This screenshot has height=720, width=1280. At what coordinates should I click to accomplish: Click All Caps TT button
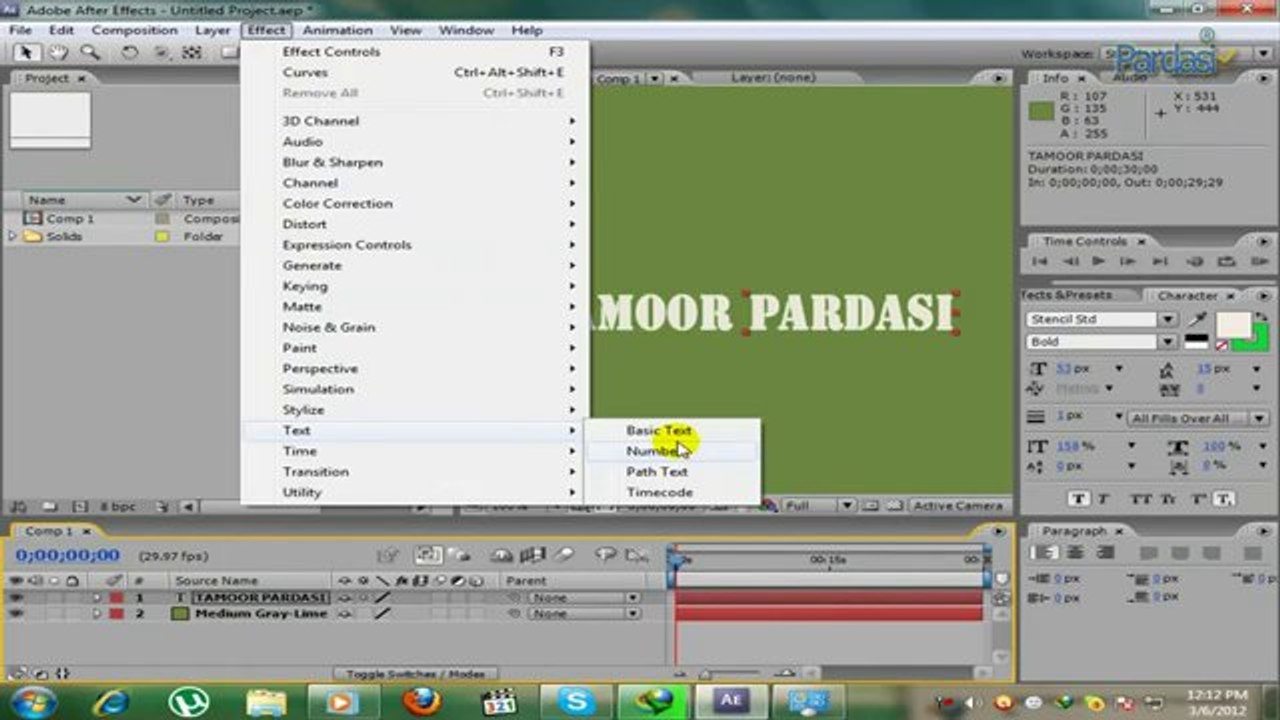[1140, 499]
